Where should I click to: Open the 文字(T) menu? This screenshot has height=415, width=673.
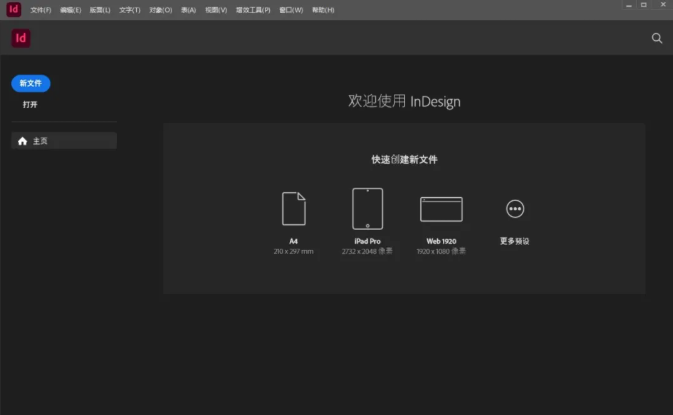click(130, 10)
